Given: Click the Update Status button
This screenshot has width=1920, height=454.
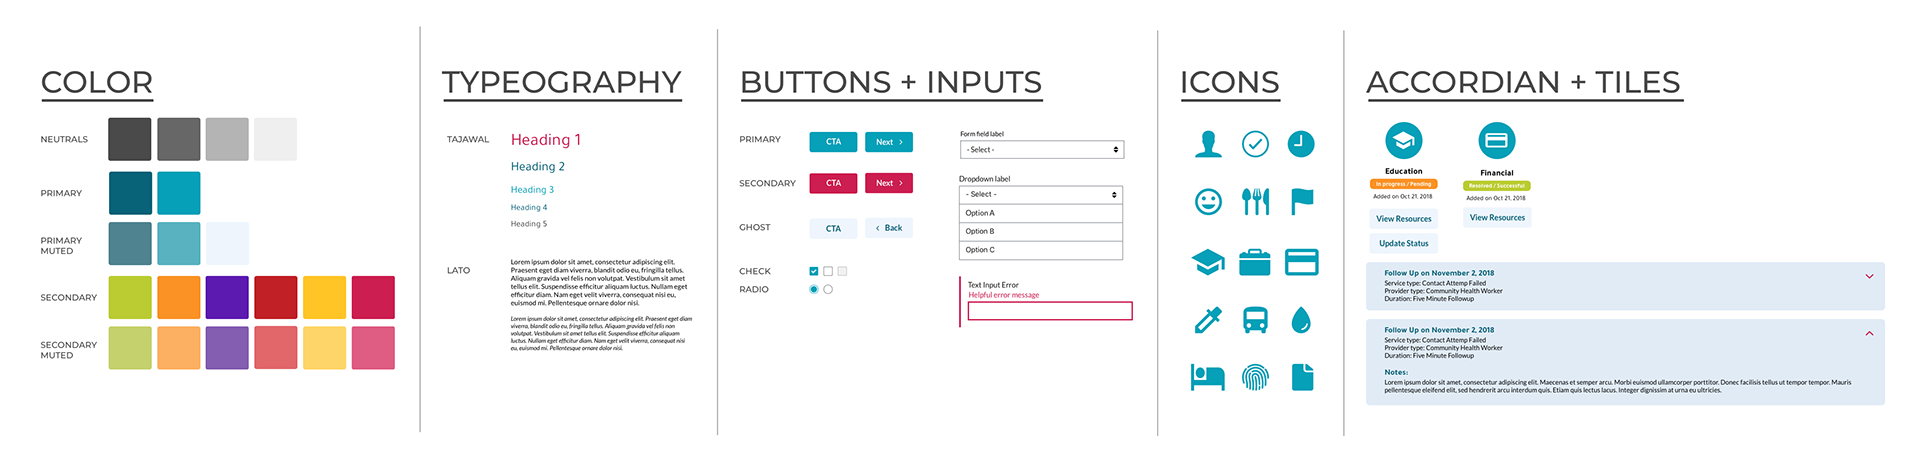Looking at the screenshot, I should coord(1403,243).
